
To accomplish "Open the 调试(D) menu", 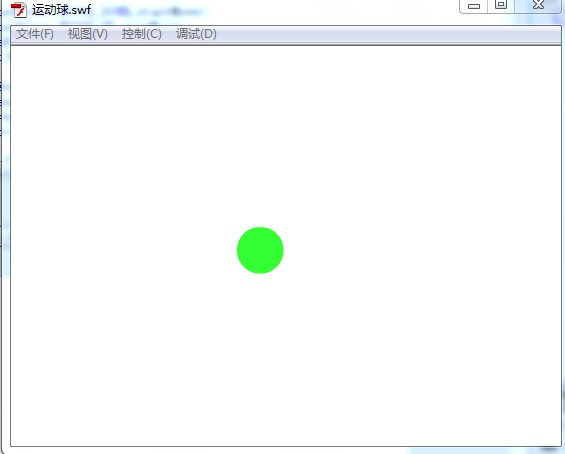I will [196, 34].
